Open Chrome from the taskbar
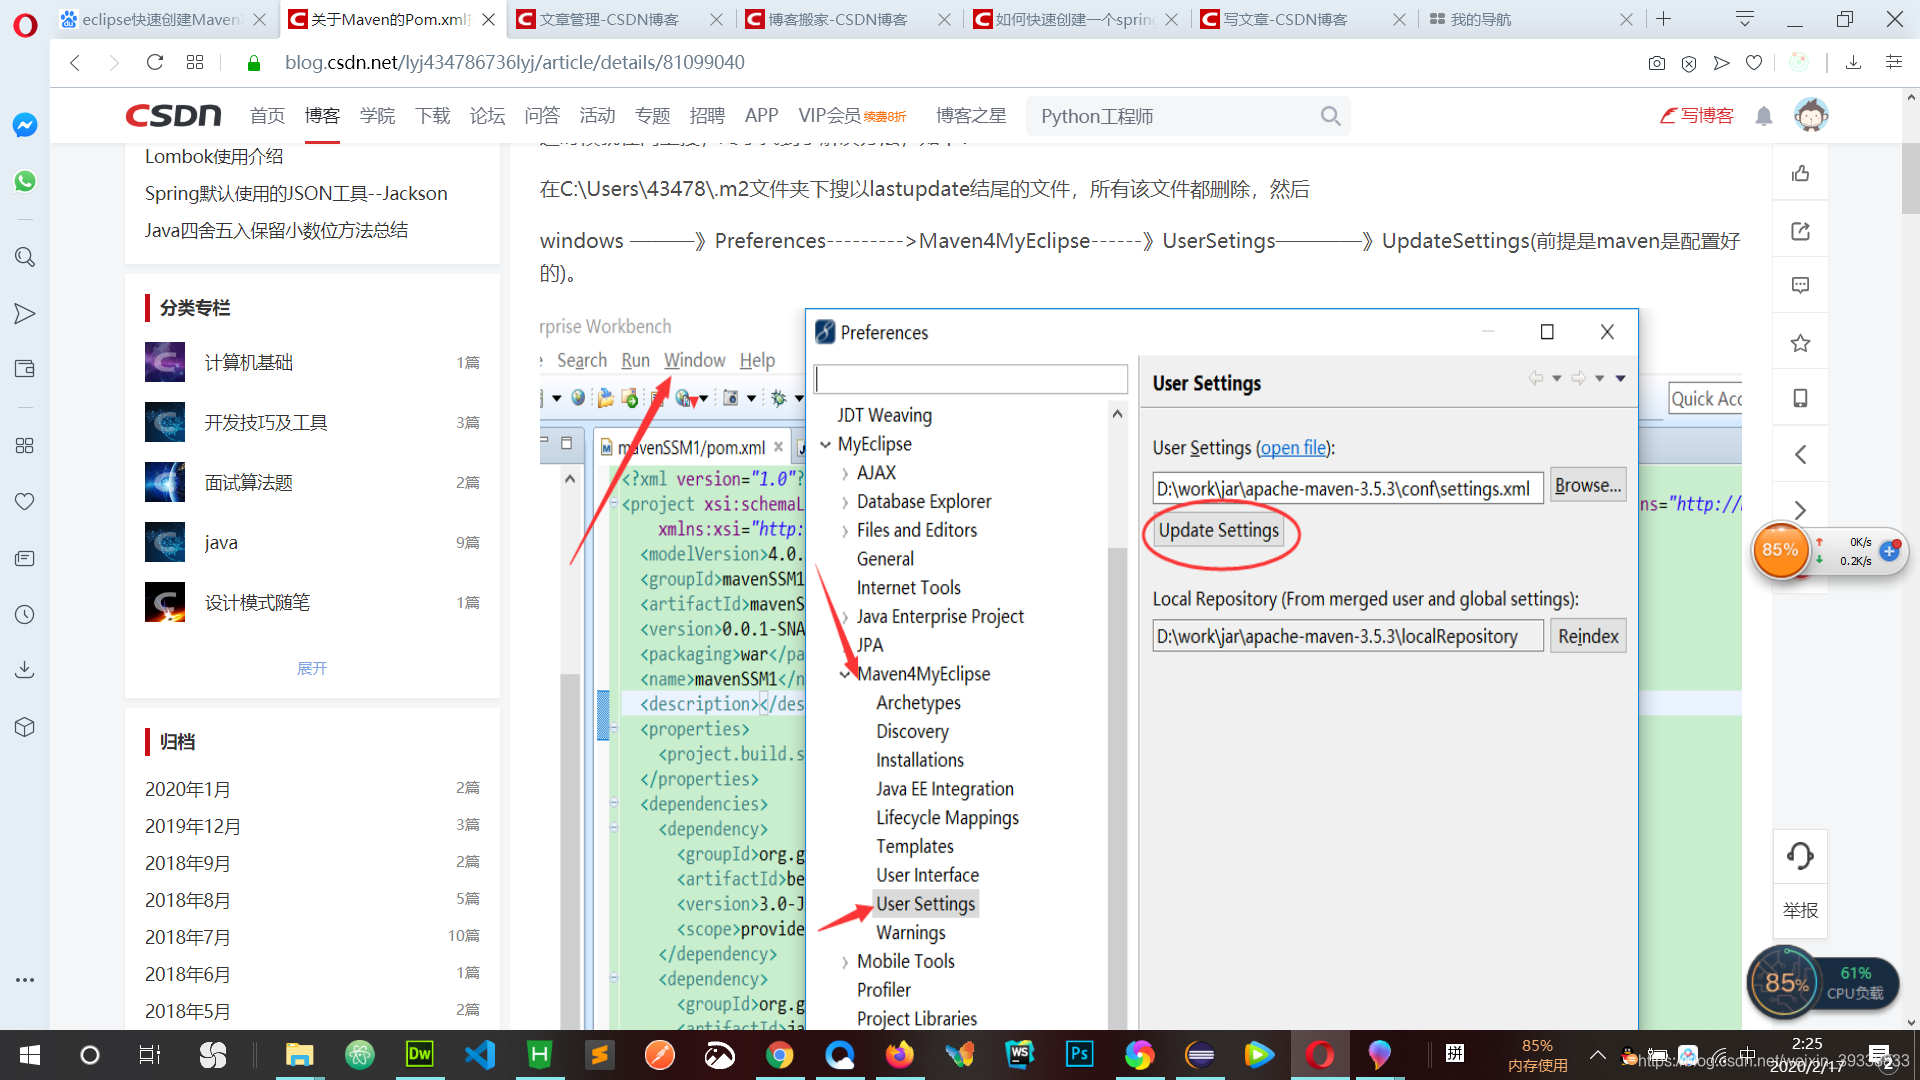 point(780,1054)
